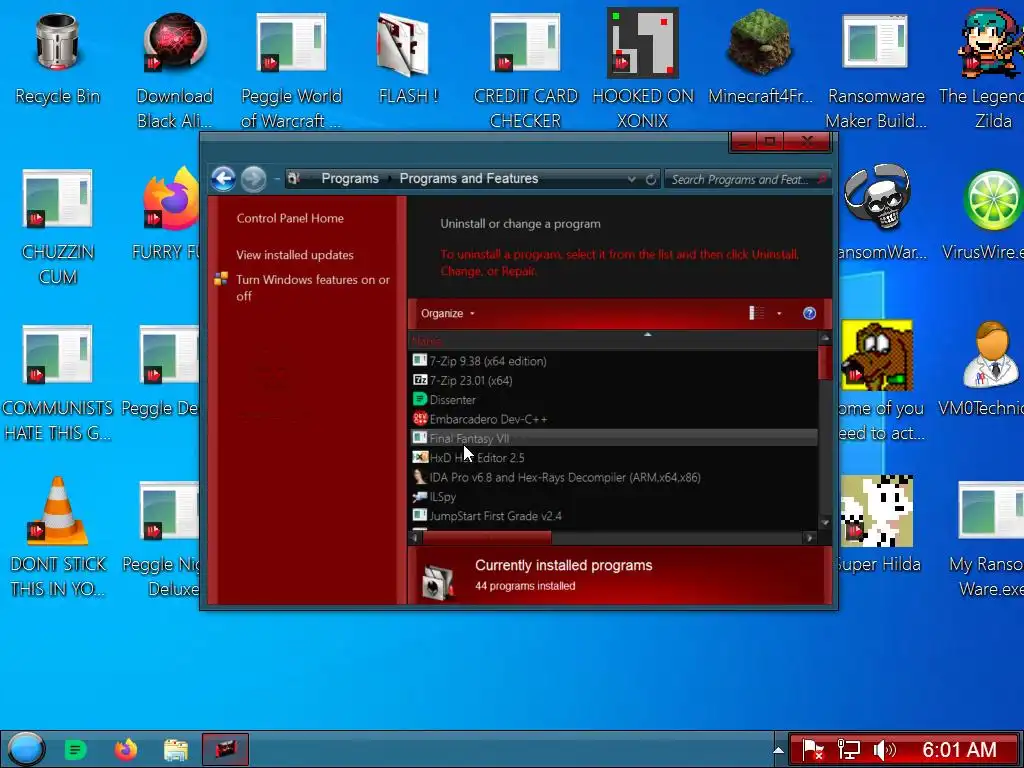Image resolution: width=1024 pixels, height=768 pixels.
Task: Click the Programs and Features breadcrumb
Action: (x=469, y=178)
